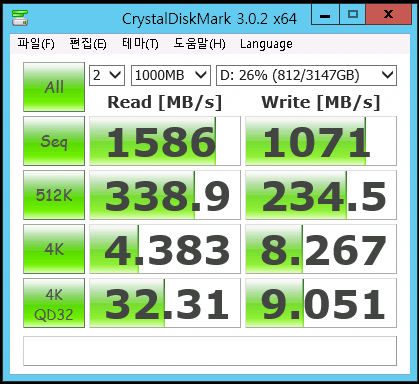Start the 512K test
Viewport: 419px width, 384px height.
[x=54, y=195]
